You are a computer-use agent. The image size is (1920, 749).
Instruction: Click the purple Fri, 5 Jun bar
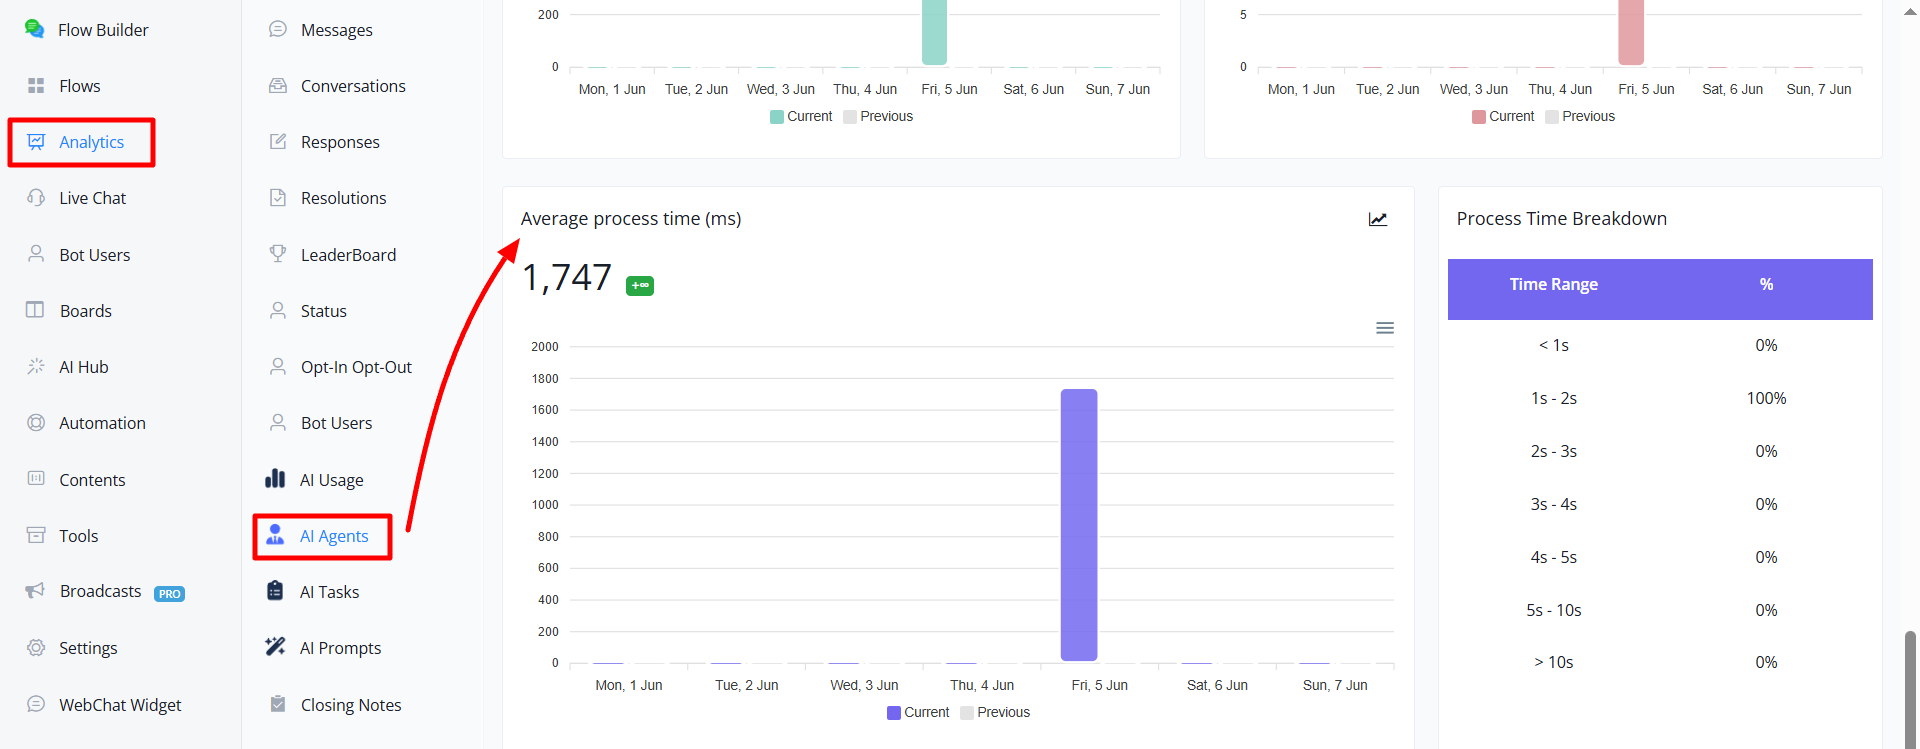tap(1079, 525)
